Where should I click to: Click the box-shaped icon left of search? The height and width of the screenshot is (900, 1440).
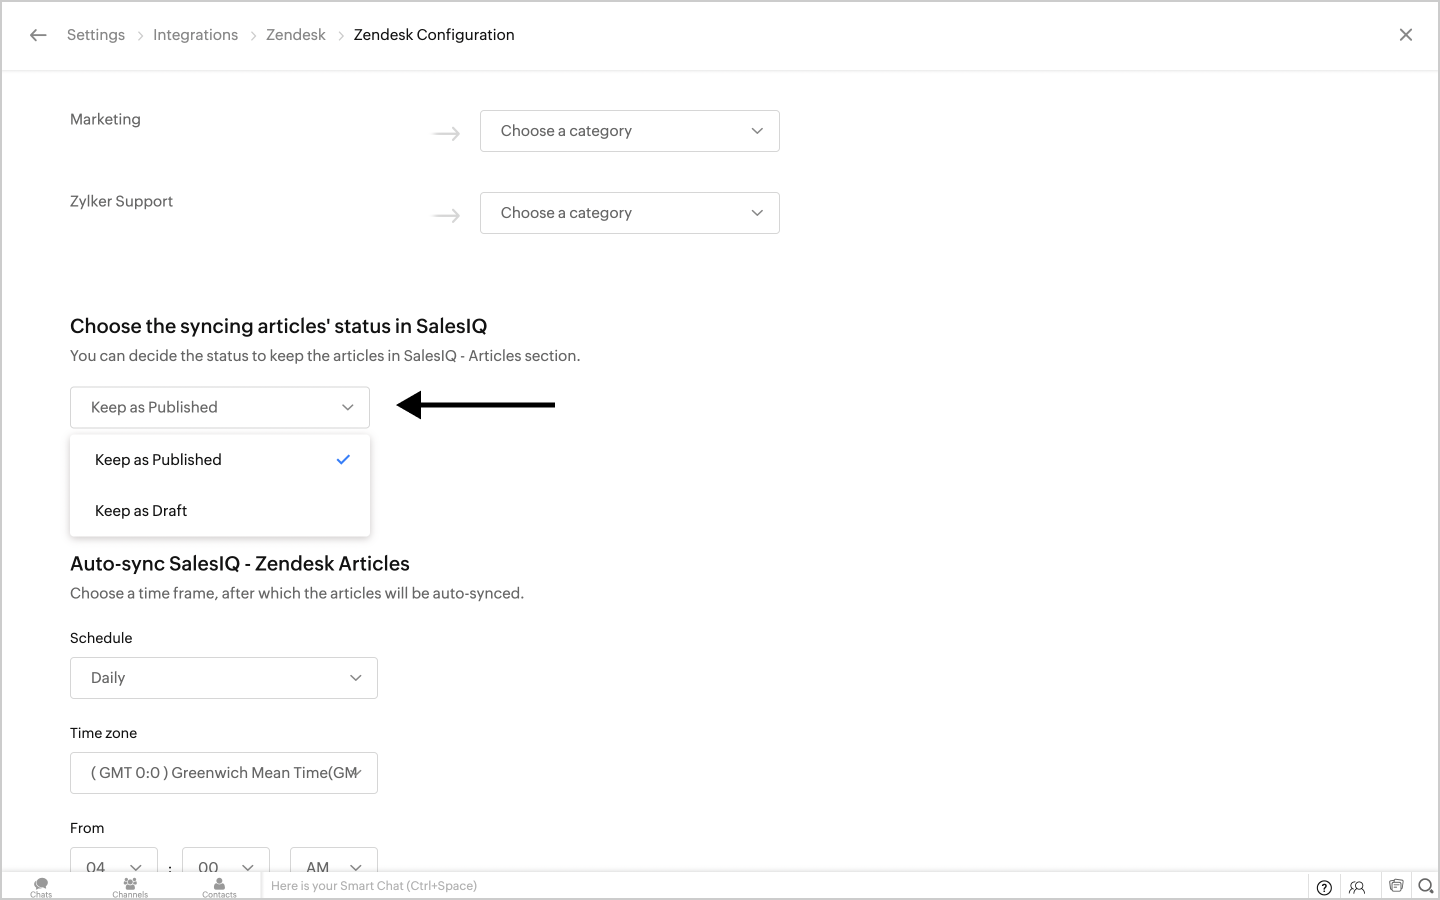coord(1396,886)
